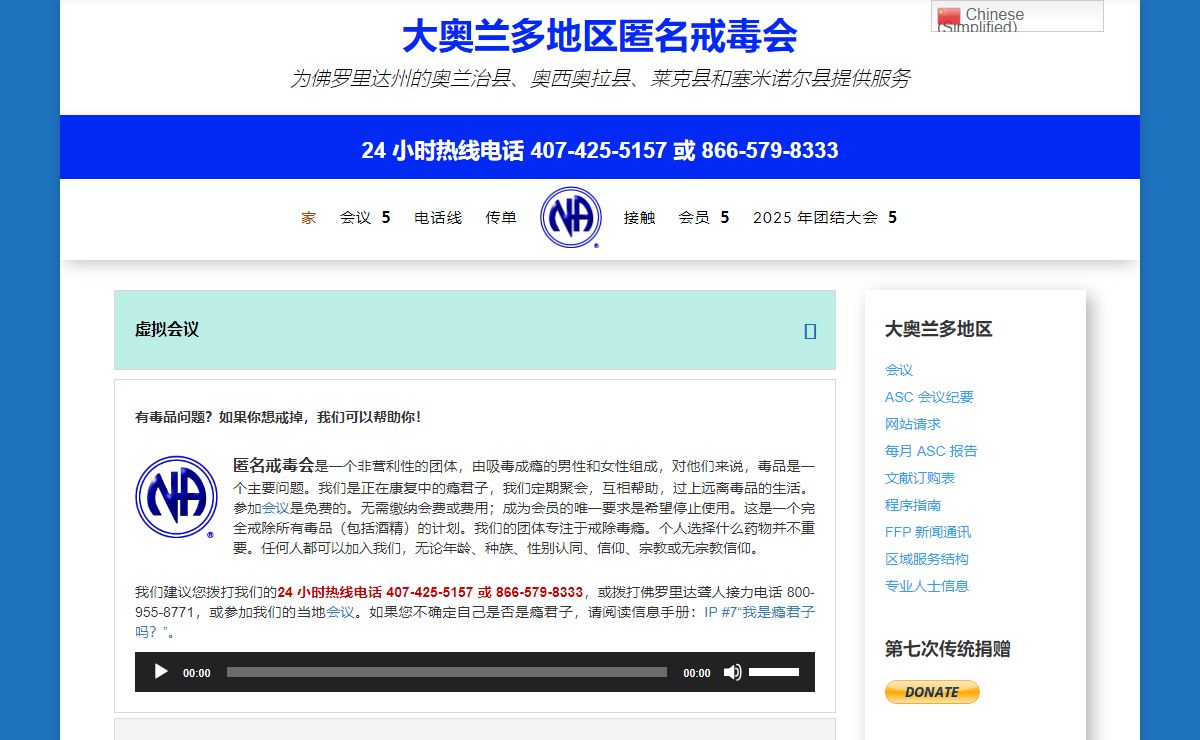
Task: Expand the 会员 dropdown menu
Action: (704, 217)
